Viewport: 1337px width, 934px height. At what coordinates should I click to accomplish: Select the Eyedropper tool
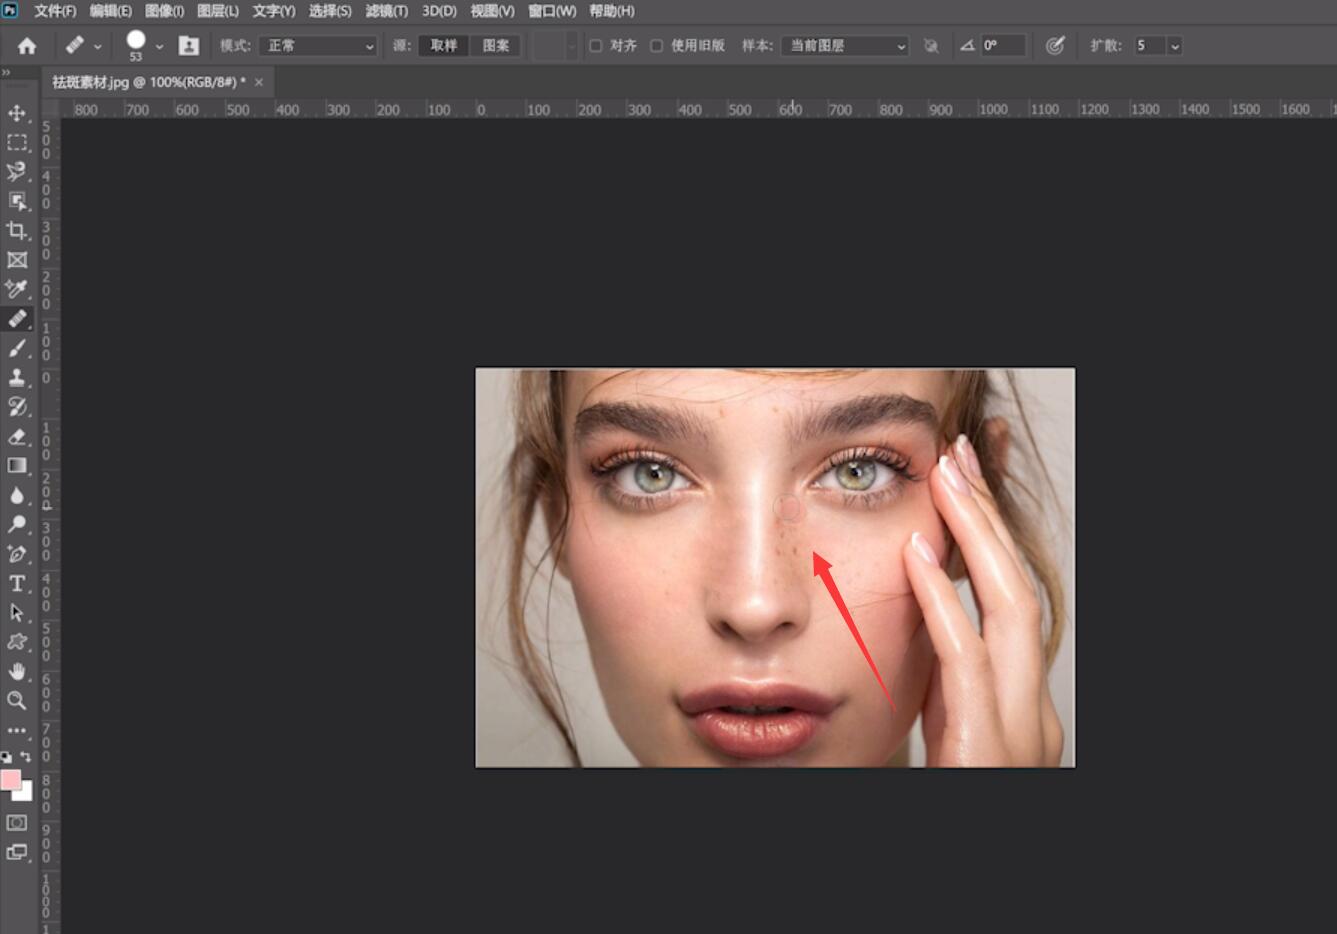(17, 289)
